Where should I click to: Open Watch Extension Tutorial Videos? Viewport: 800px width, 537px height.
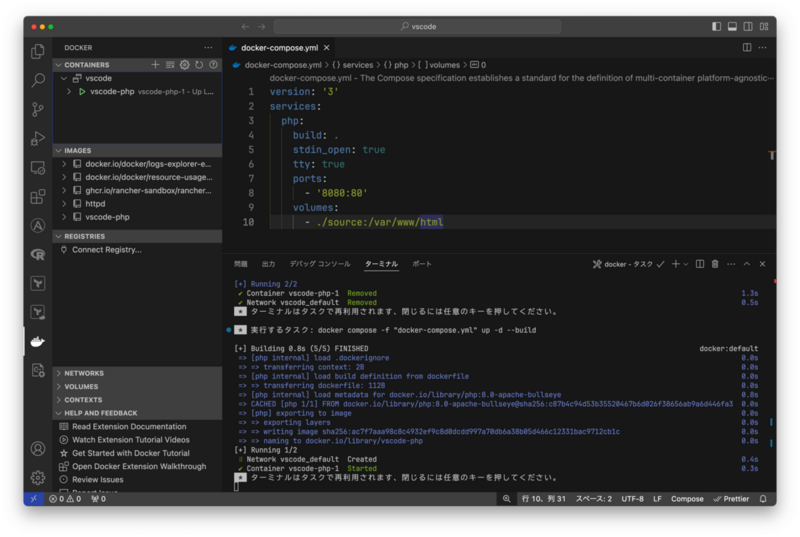[131, 440]
